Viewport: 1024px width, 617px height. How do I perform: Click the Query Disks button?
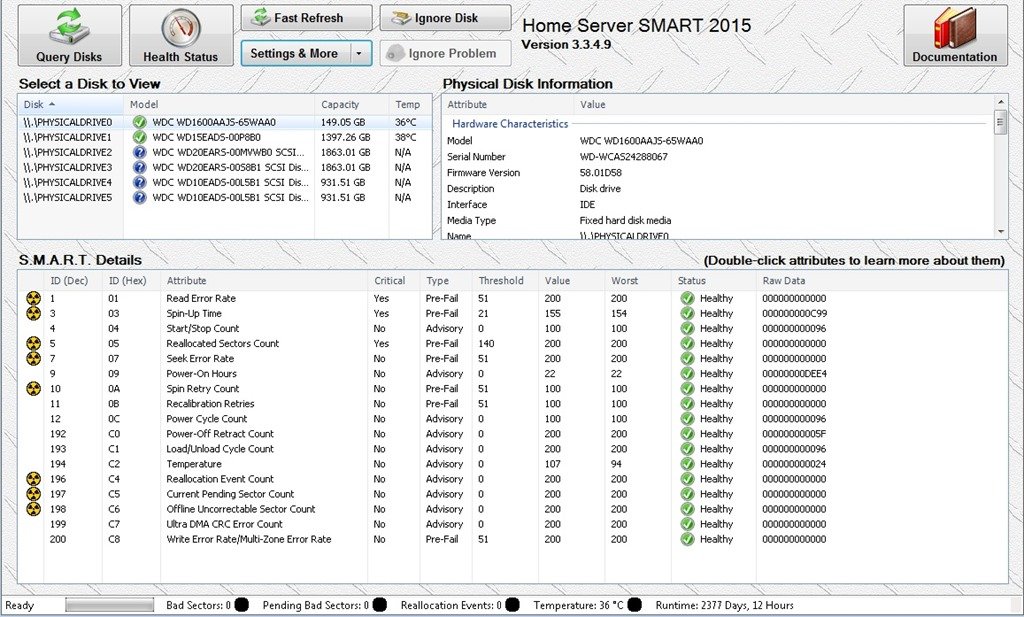tap(69, 35)
